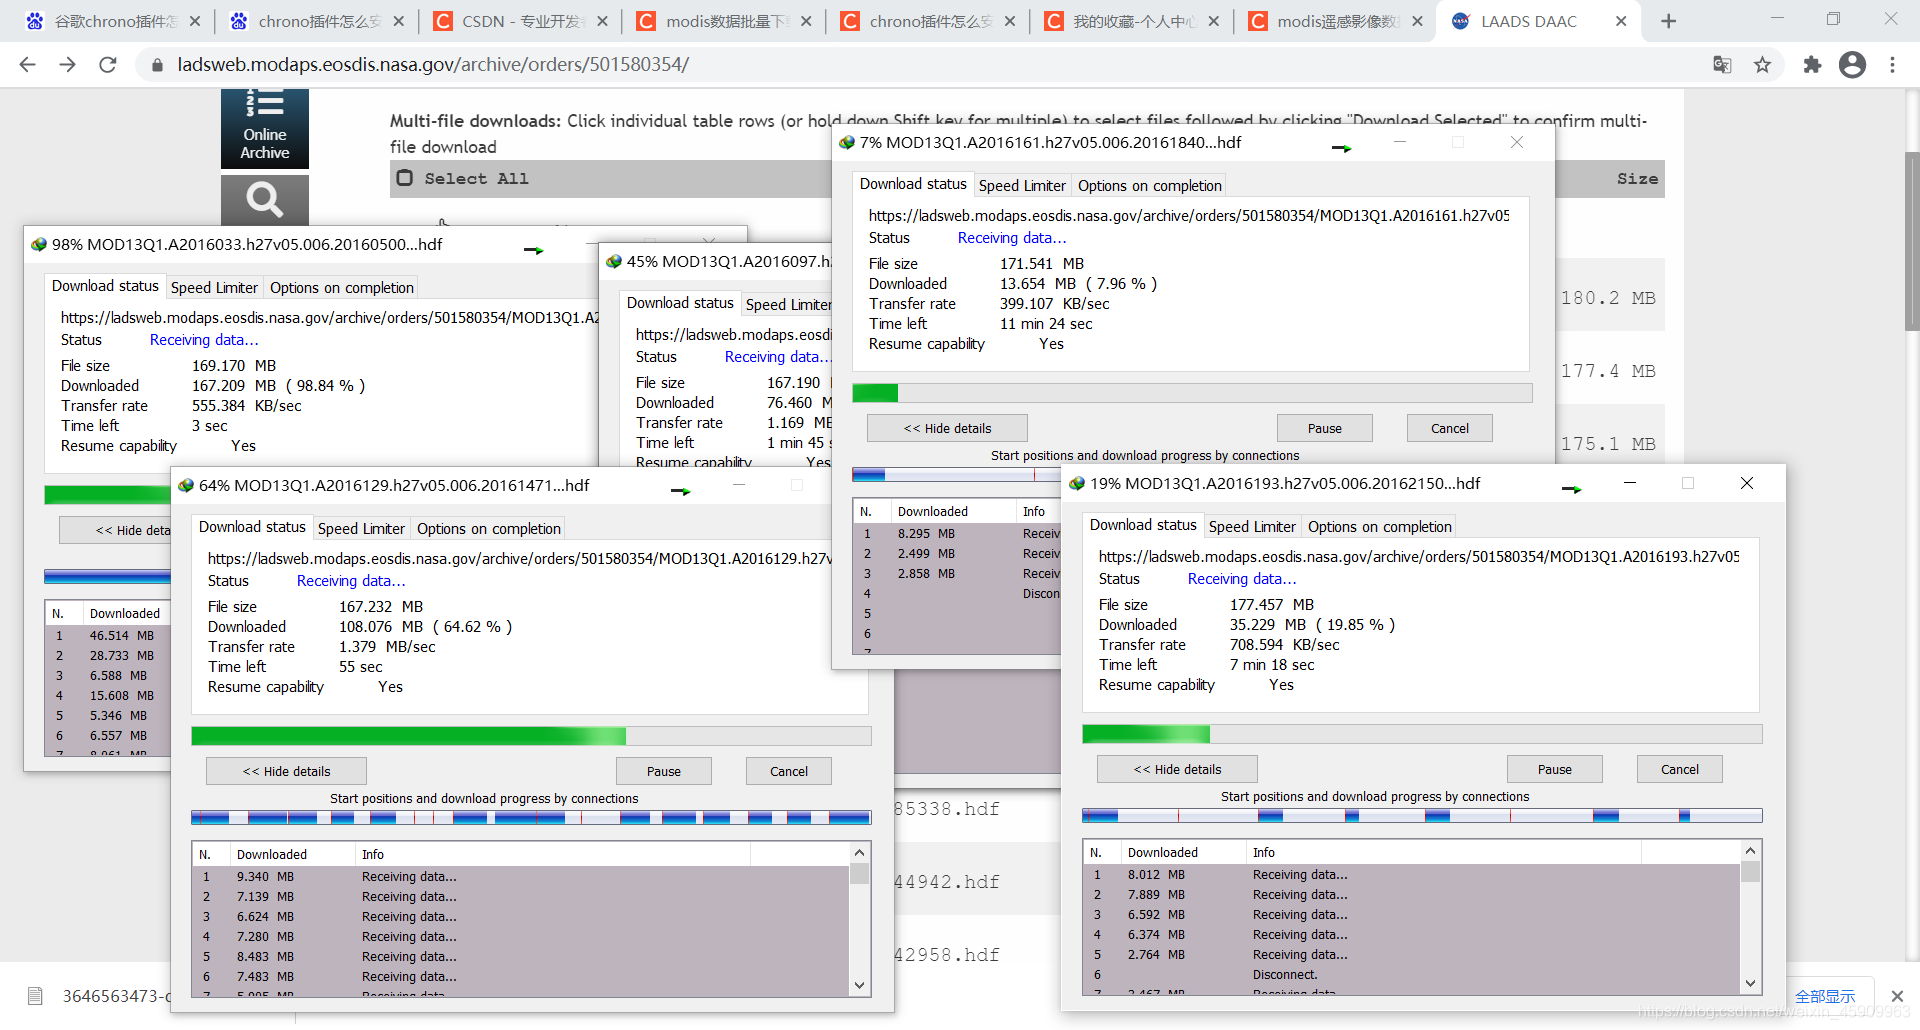Screen dimensions: 1920x1030
Task: Switch to the LAADS DAAC tab
Action: point(1538,21)
